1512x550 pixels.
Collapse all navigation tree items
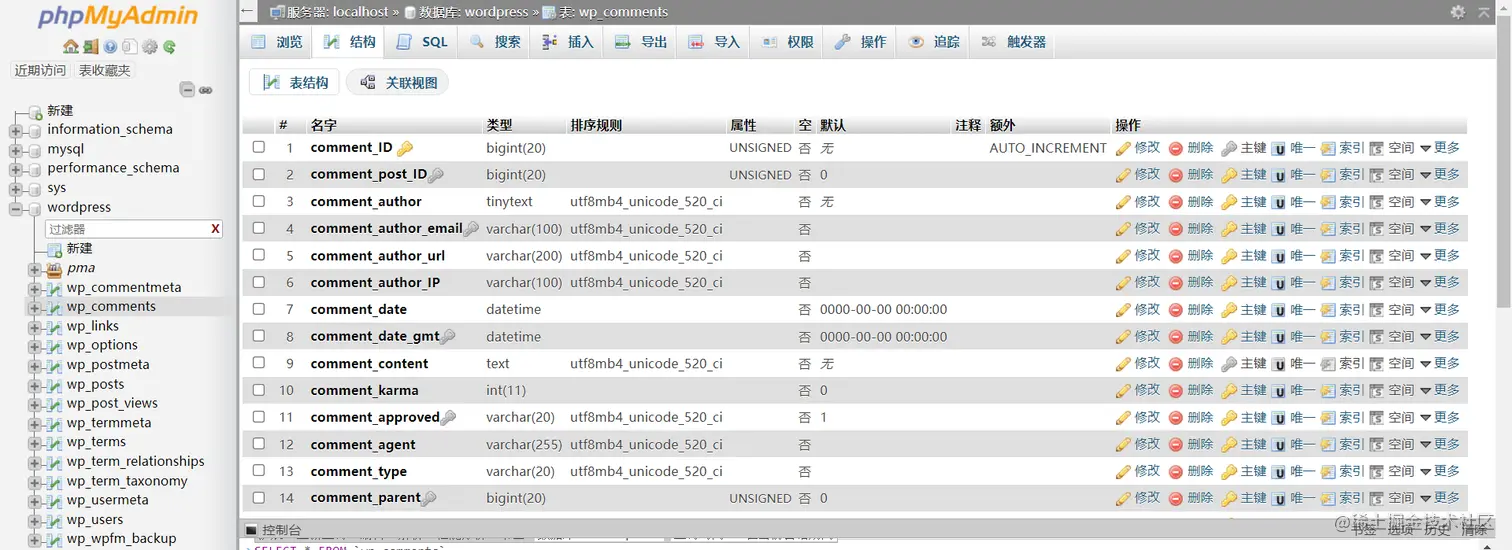(x=187, y=90)
